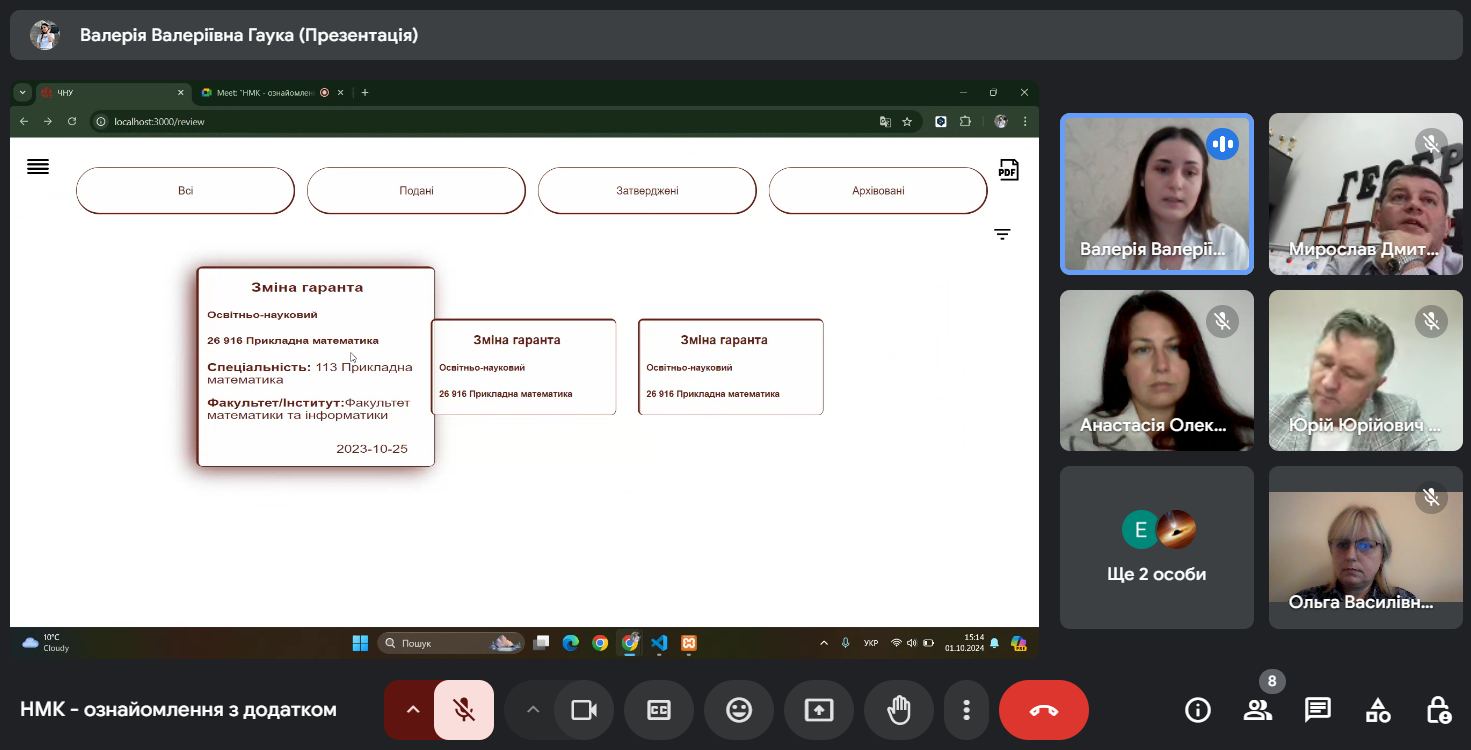1471x750 pixels.
Task: Open chat with everyone
Action: 1318,710
